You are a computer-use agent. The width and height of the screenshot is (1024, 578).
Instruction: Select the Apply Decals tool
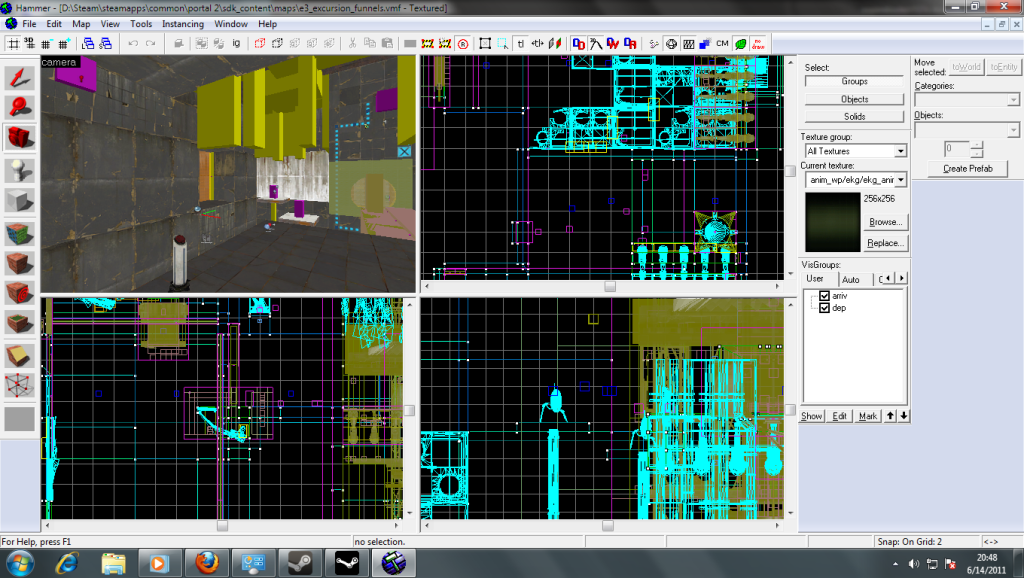[x=20, y=293]
